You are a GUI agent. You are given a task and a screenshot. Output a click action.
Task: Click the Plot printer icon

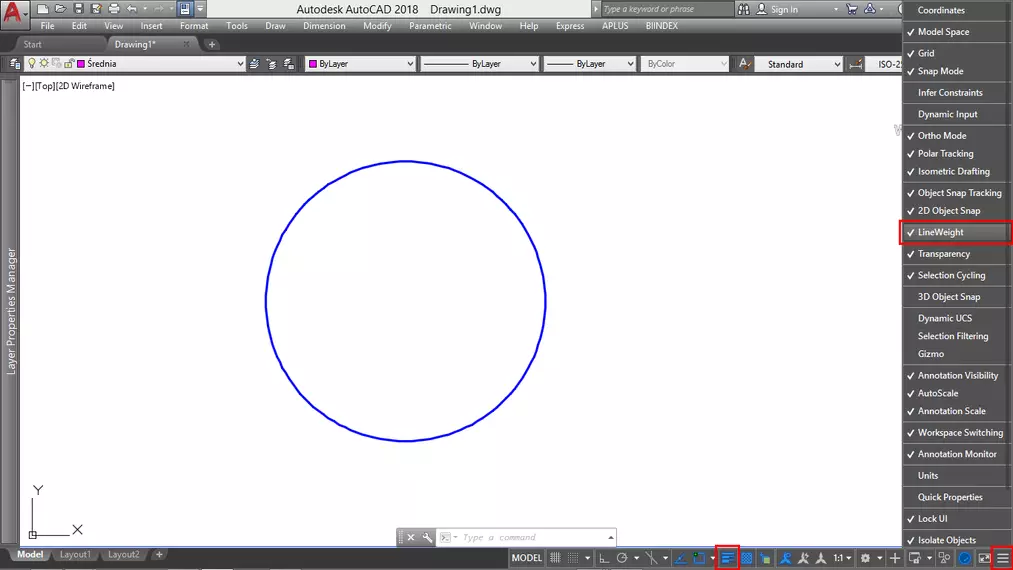[114, 9]
